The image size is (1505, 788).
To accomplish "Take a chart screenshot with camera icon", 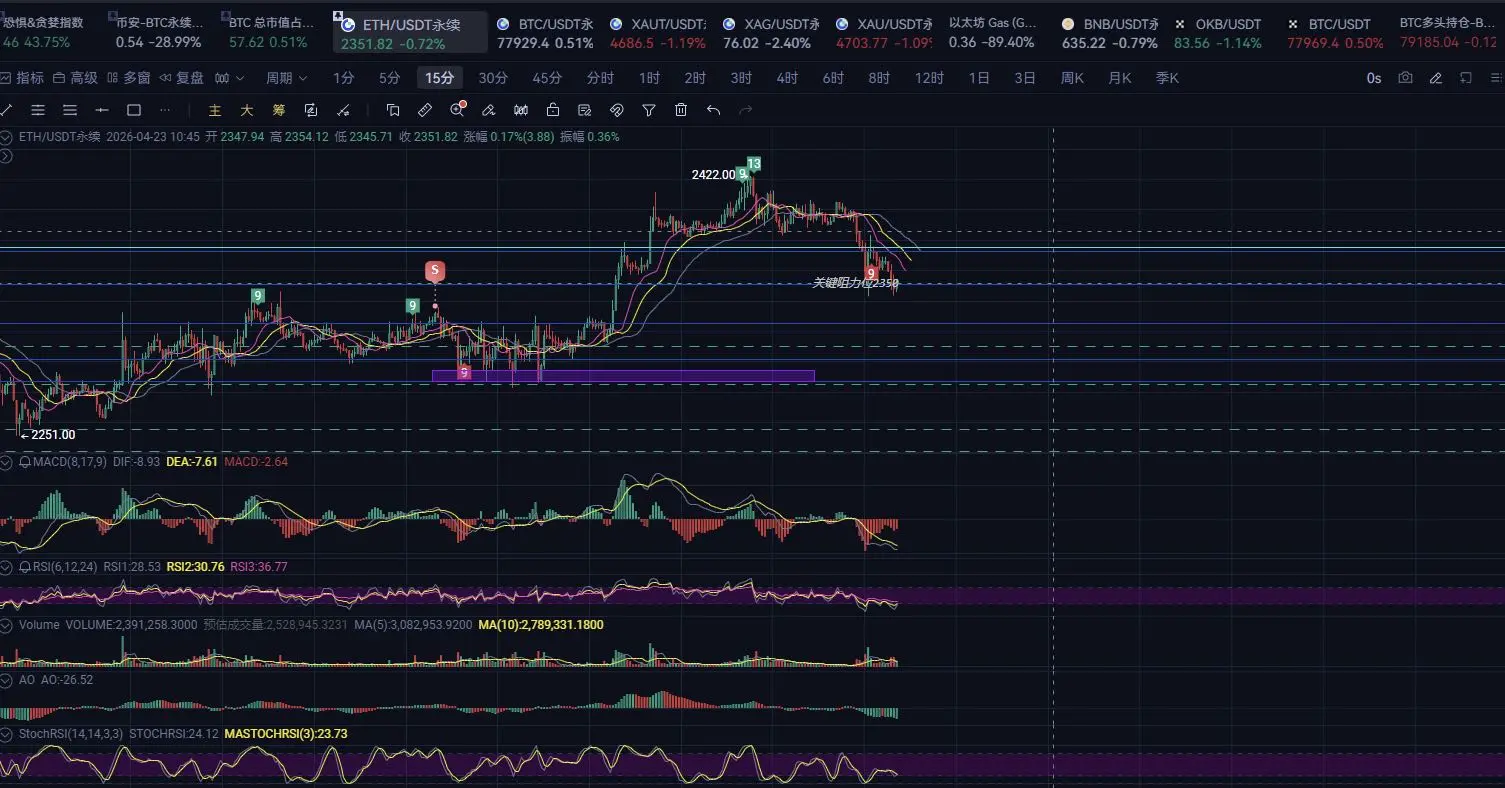I will pyautogui.click(x=1406, y=78).
